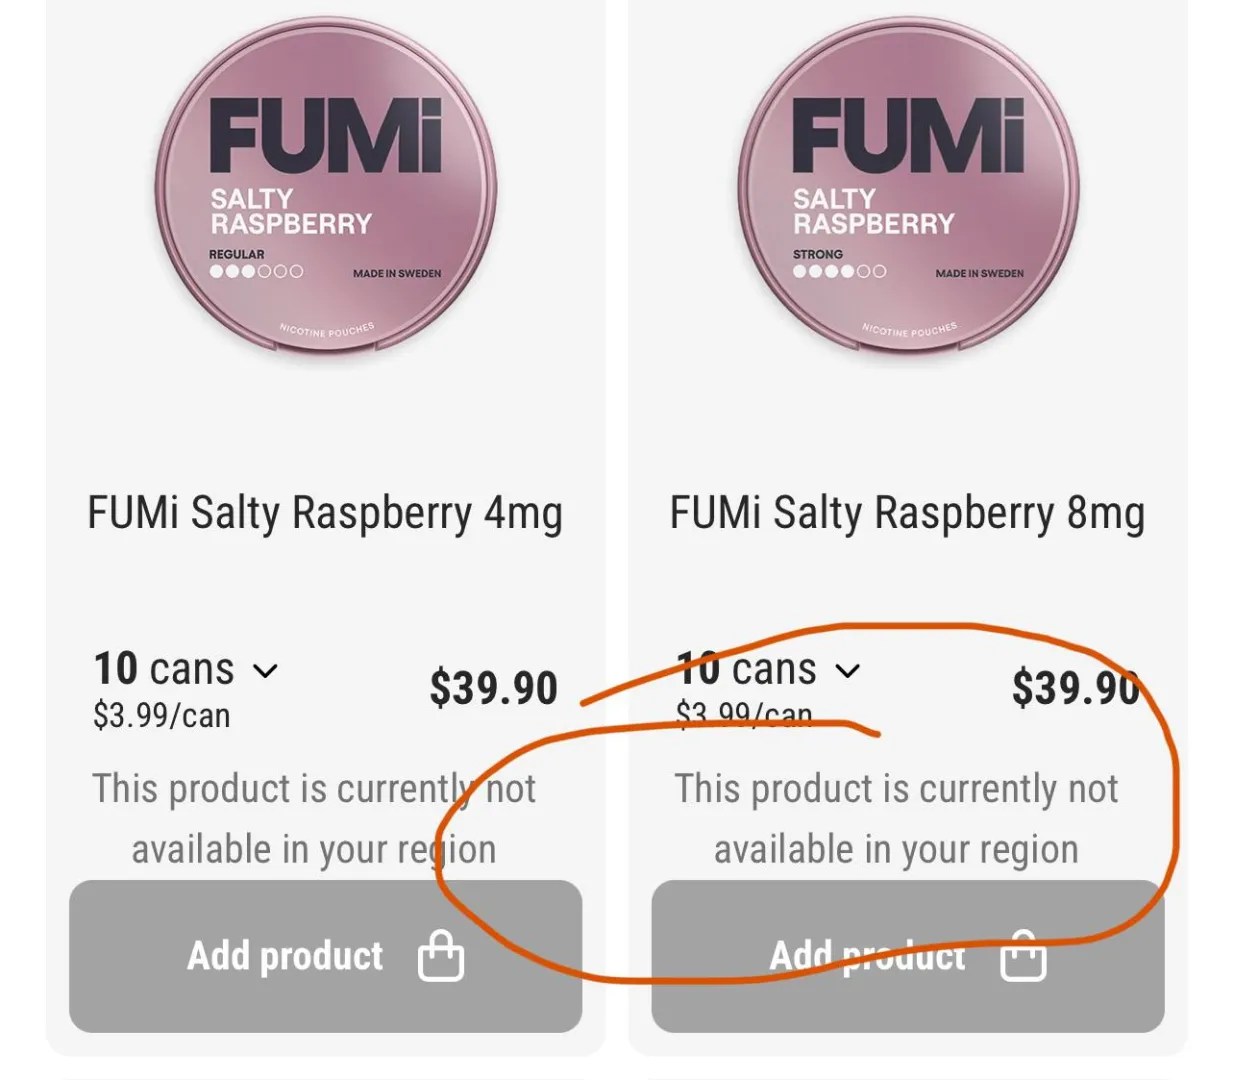Click the shopping bag icon for the 4mg product
The height and width of the screenshot is (1080, 1234).
441,955
